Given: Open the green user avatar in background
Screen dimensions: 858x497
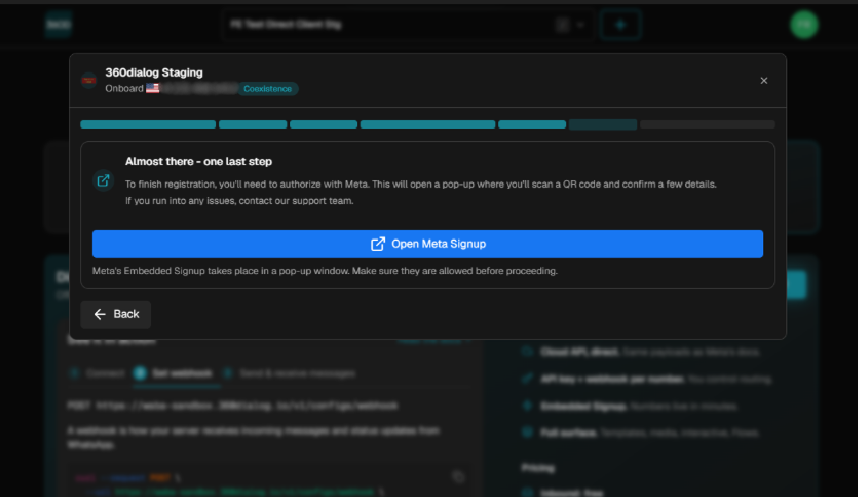Looking at the screenshot, I should (x=804, y=25).
